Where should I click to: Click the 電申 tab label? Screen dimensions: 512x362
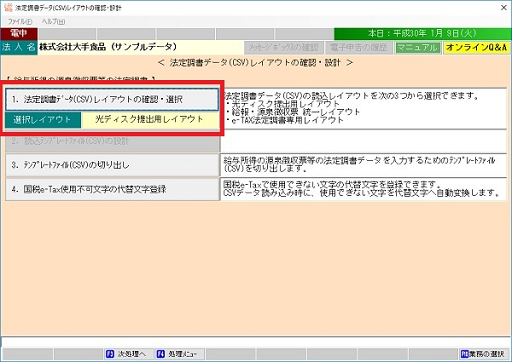[19, 34]
